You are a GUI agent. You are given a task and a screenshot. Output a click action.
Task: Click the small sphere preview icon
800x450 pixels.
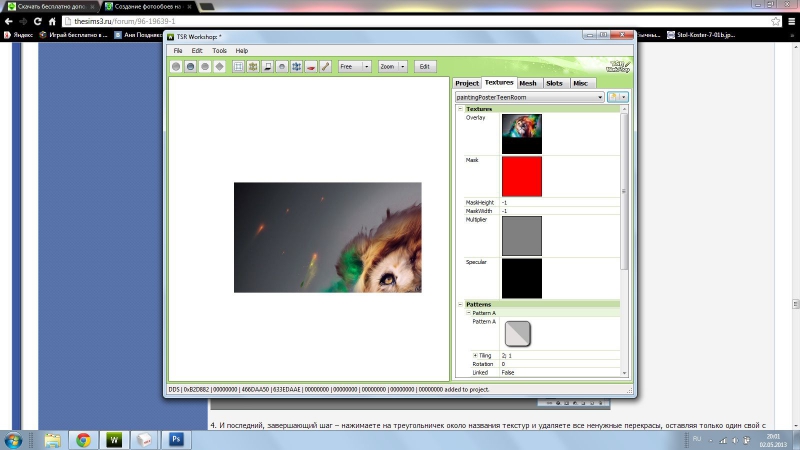[x=282, y=66]
